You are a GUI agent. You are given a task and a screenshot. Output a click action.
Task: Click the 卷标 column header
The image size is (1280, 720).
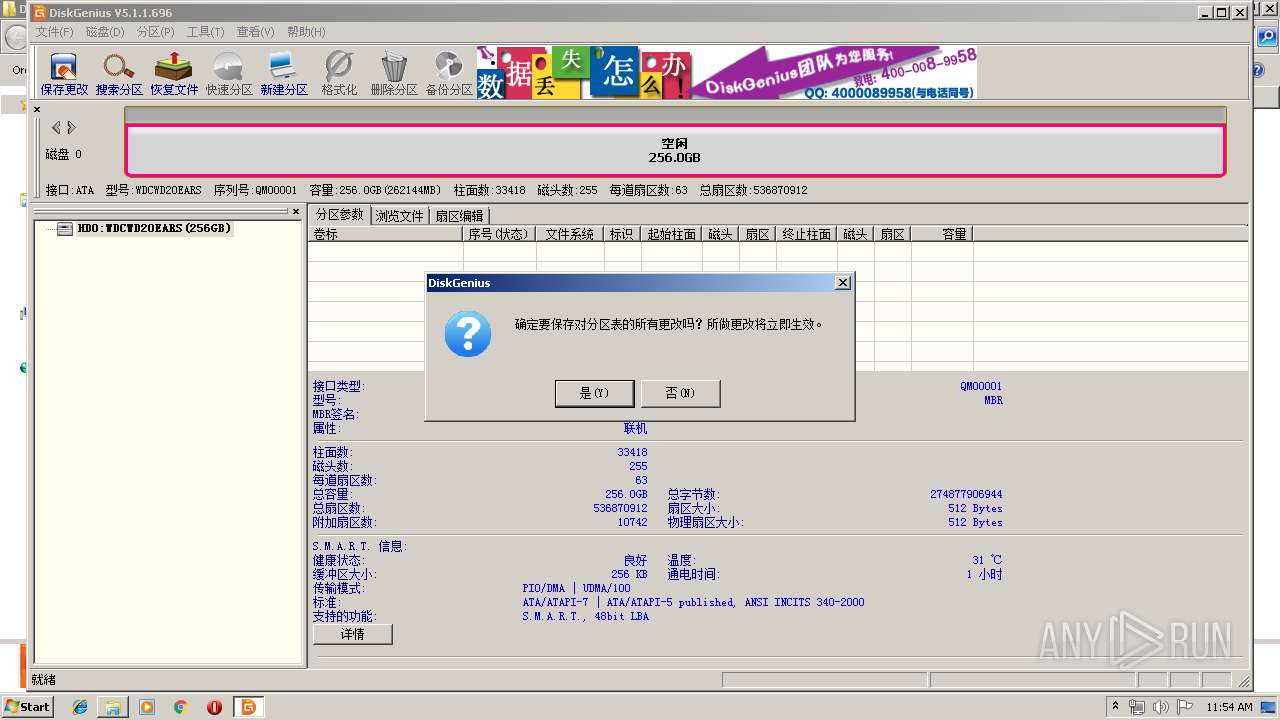point(386,234)
